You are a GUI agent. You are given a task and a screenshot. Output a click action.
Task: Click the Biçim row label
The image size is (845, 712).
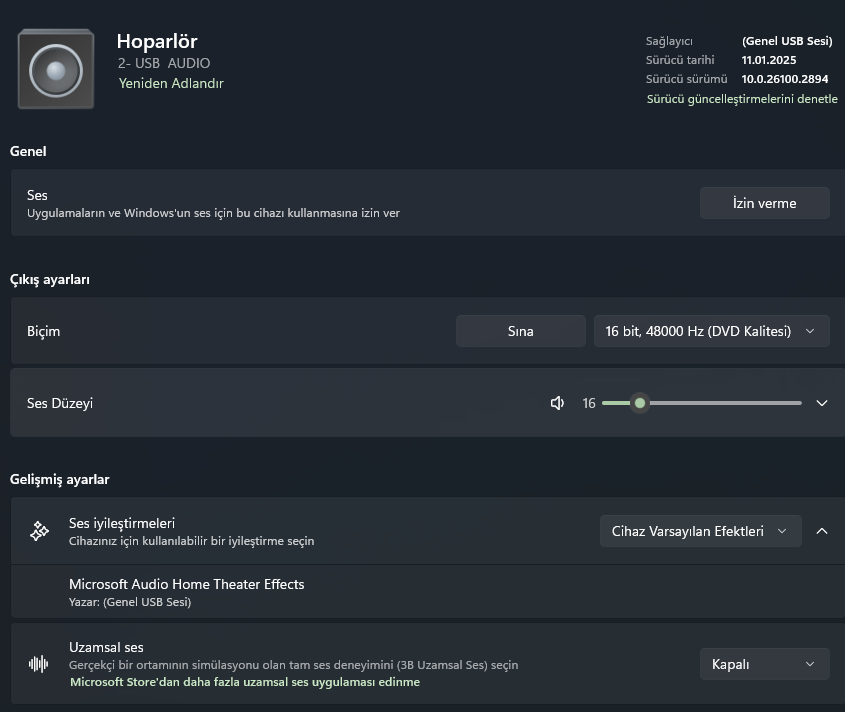point(44,331)
